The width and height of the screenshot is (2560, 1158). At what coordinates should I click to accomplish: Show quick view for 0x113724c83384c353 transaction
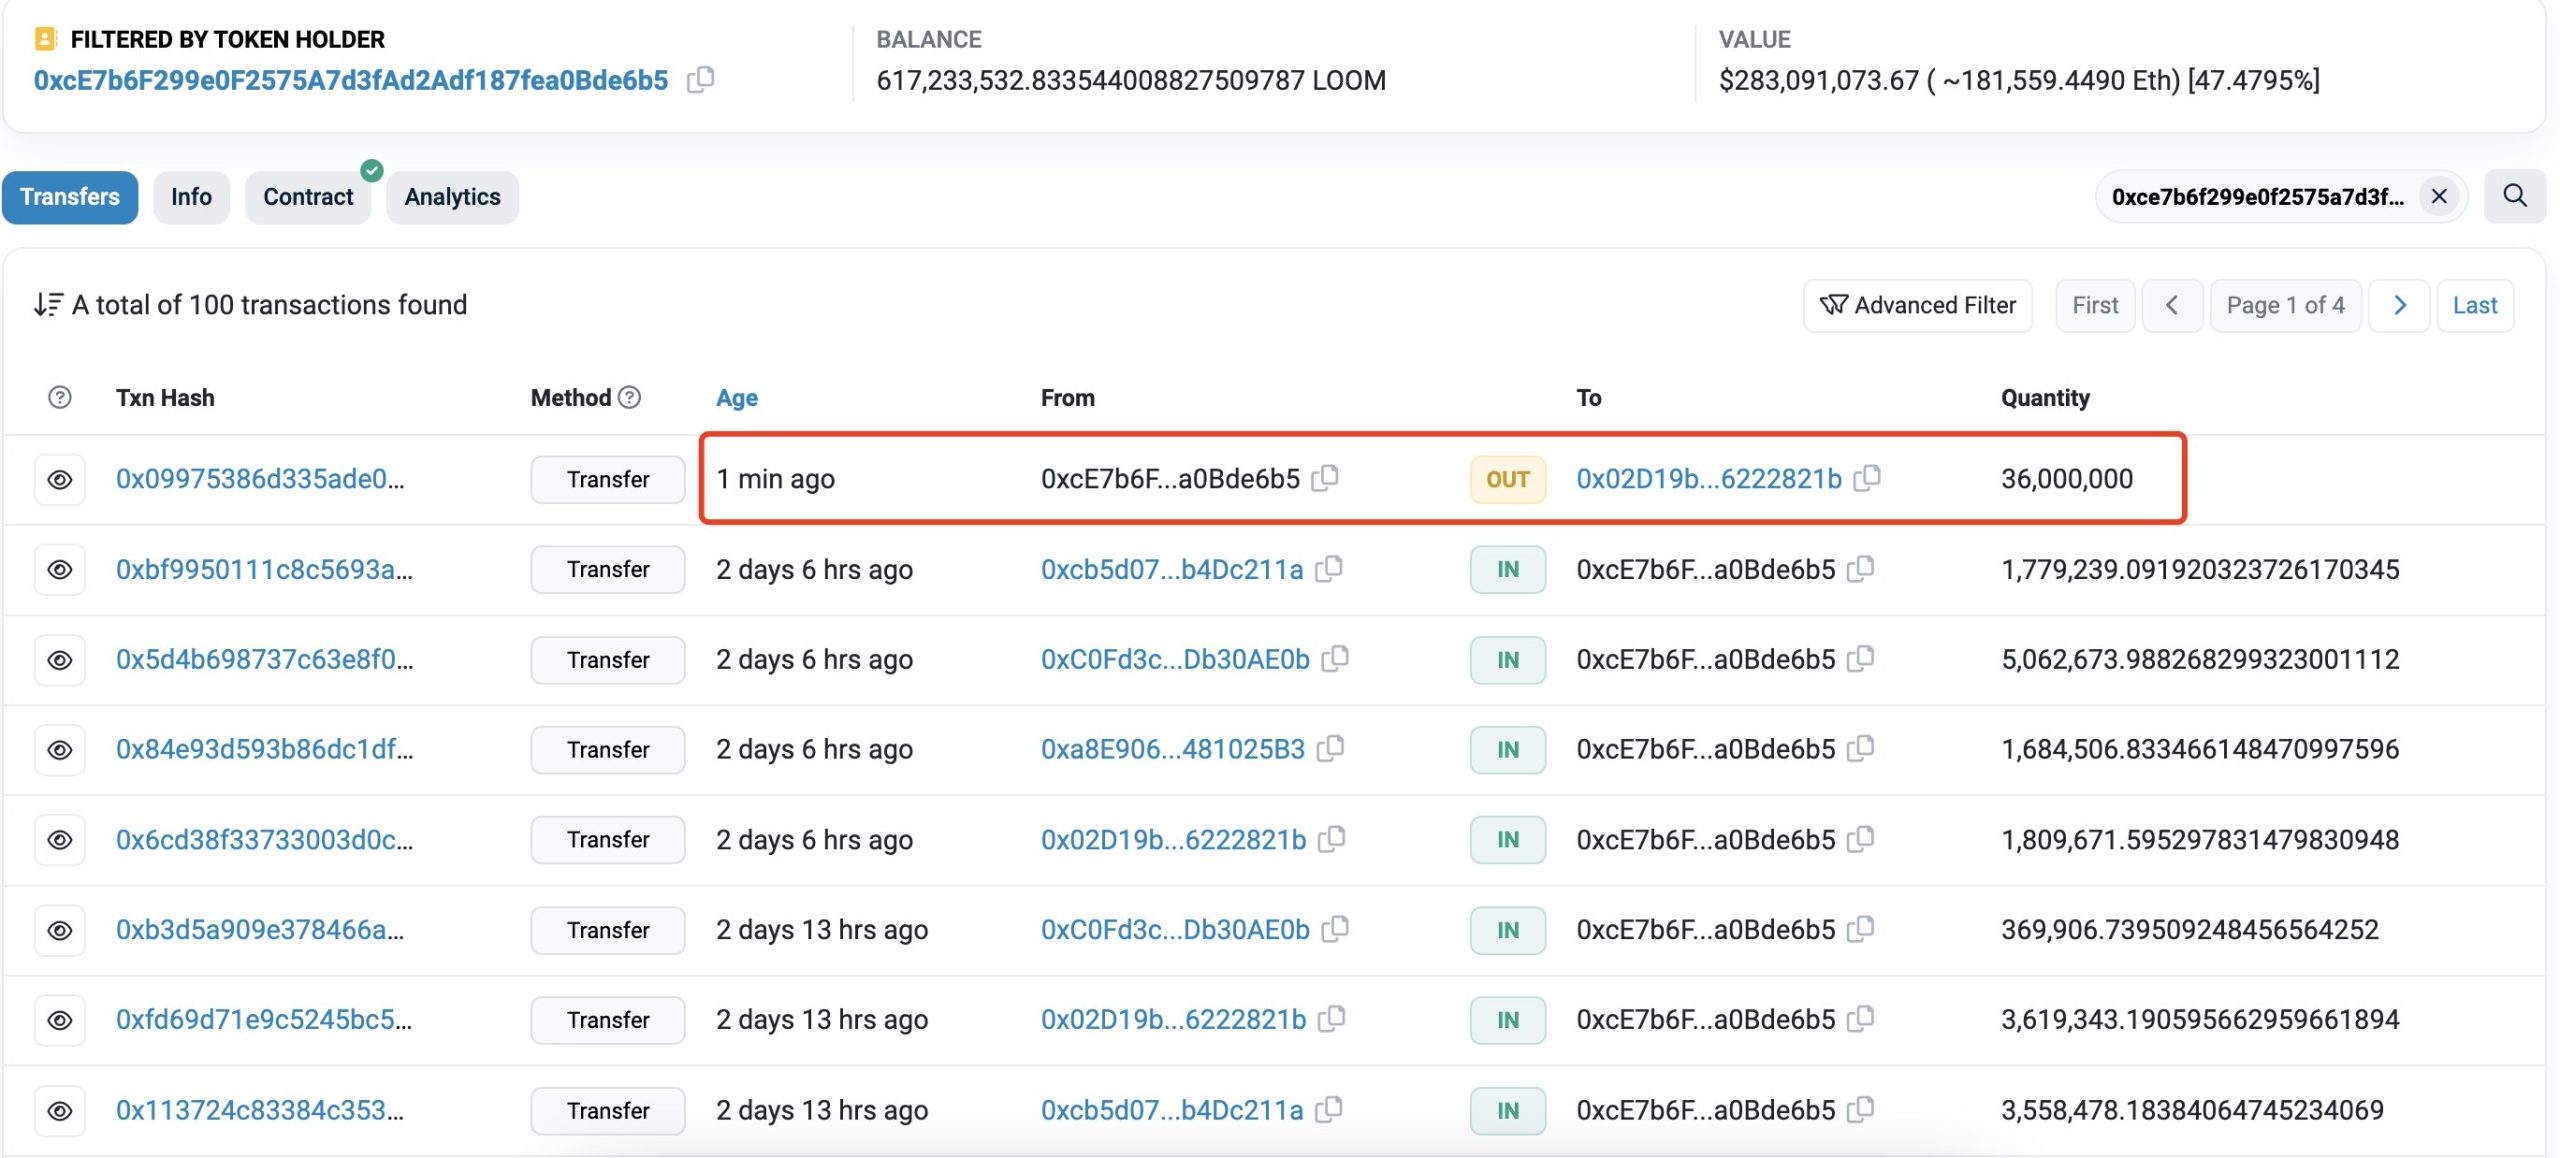[x=60, y=1110]
